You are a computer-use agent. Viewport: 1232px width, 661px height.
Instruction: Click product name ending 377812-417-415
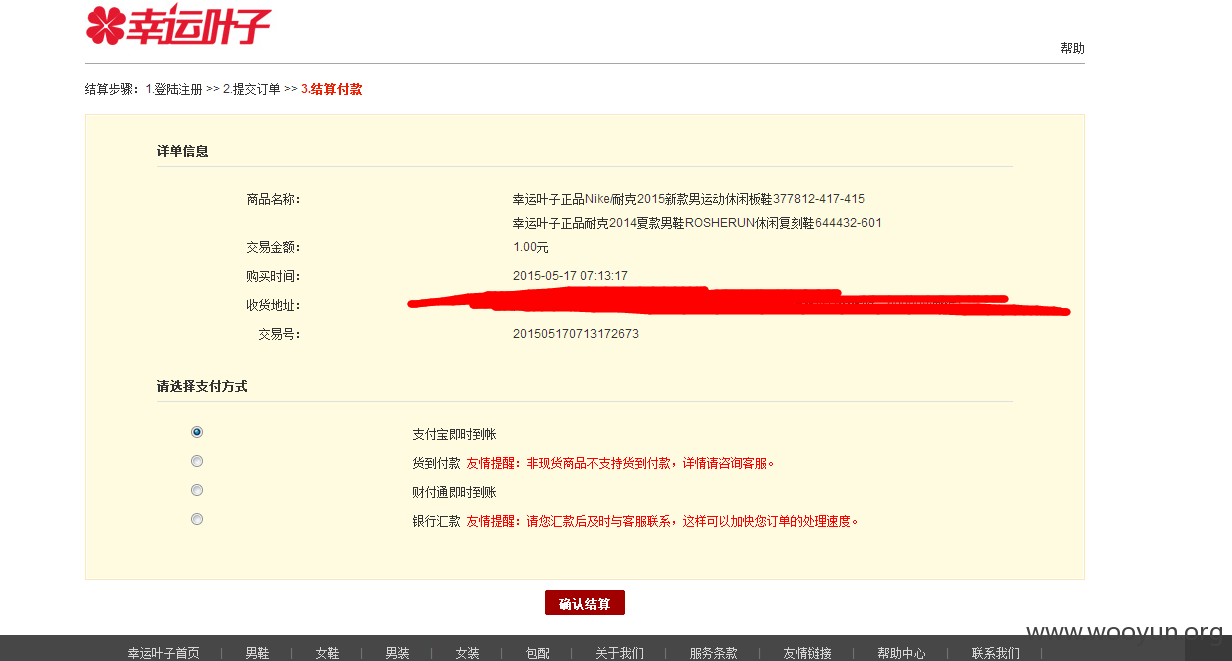pos(689,199)
